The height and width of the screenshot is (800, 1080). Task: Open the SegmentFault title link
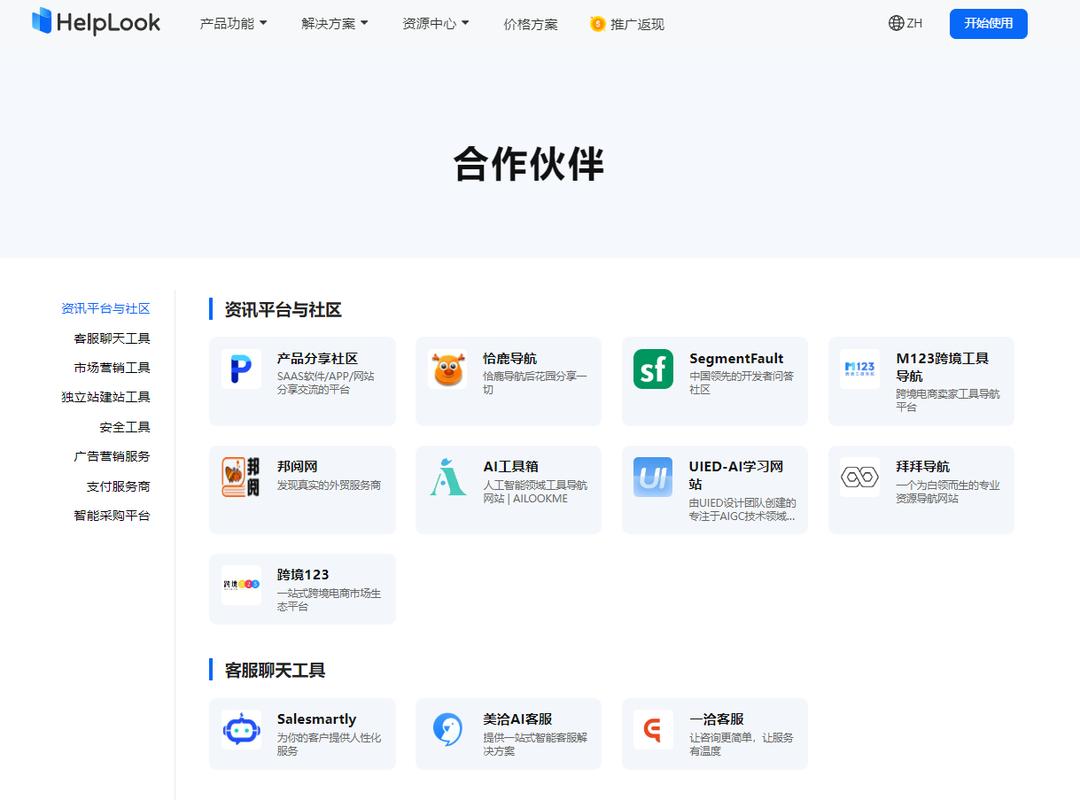click(x=736, y=358)
